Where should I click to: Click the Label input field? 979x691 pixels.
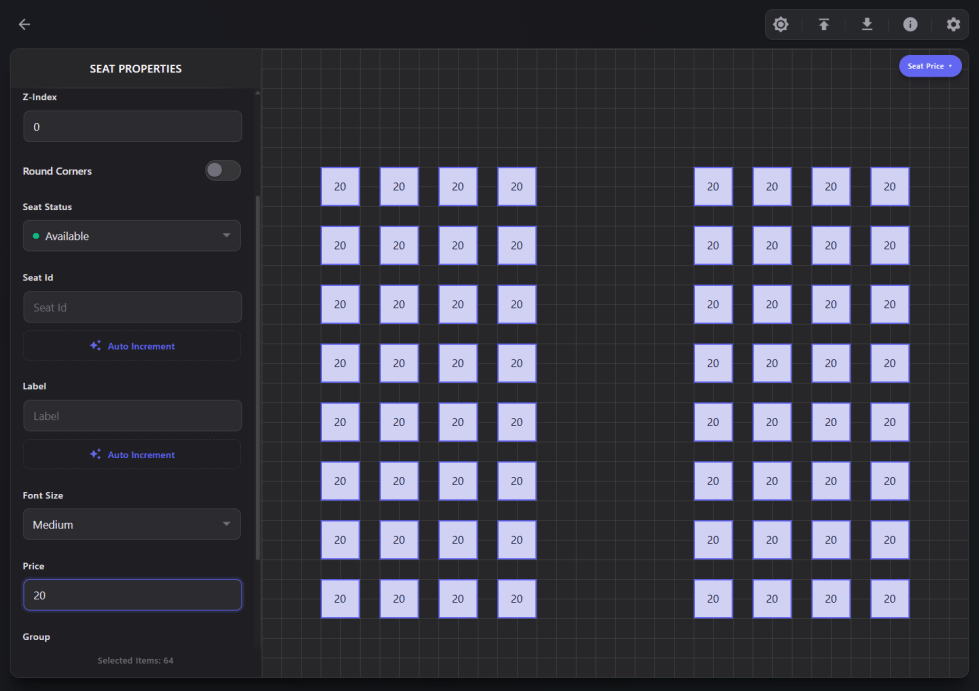(x=132, y=416)
